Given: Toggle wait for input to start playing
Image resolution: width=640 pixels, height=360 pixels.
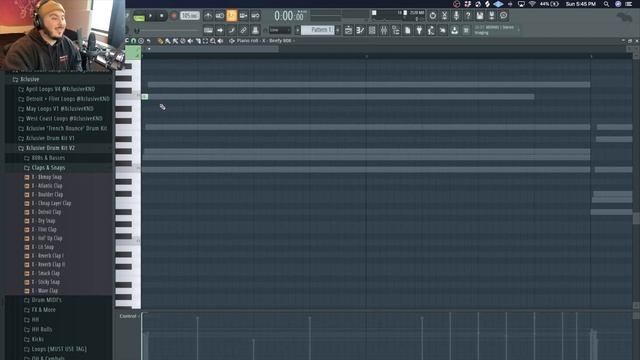Looking at the screenshot, I should pyautogui.click(x=220, y=16).
